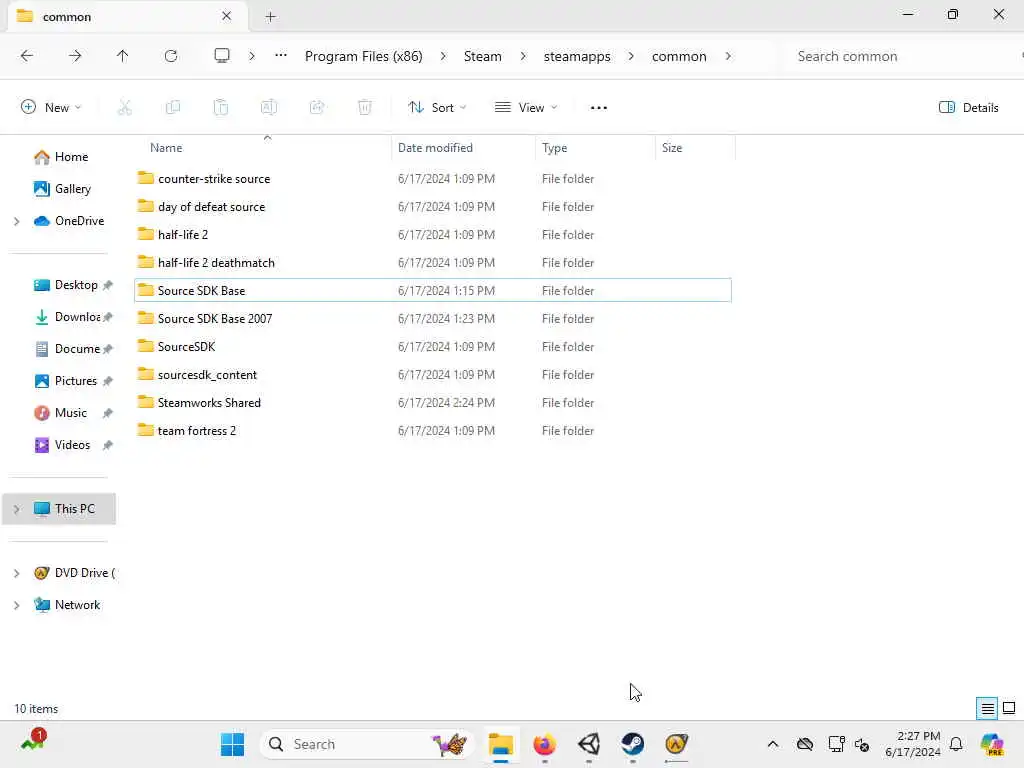
Task: Sort by the Name column header
Action: pyautogui.click(x=264, y=148)
